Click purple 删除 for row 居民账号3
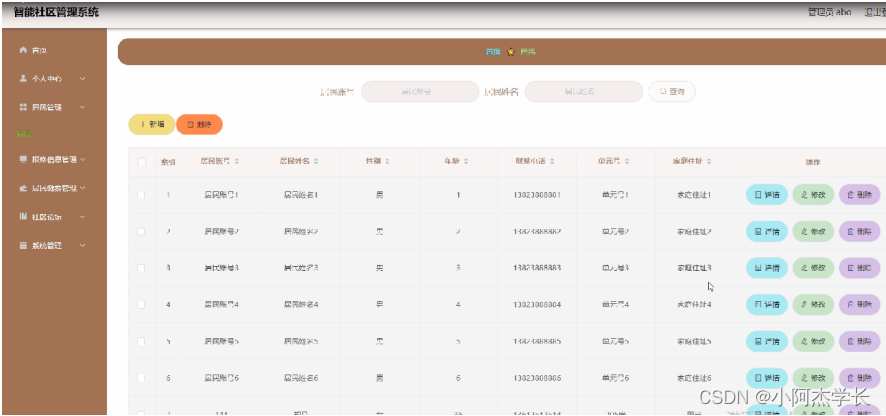The height and width of the screenshot is (416, 886). 859,268
